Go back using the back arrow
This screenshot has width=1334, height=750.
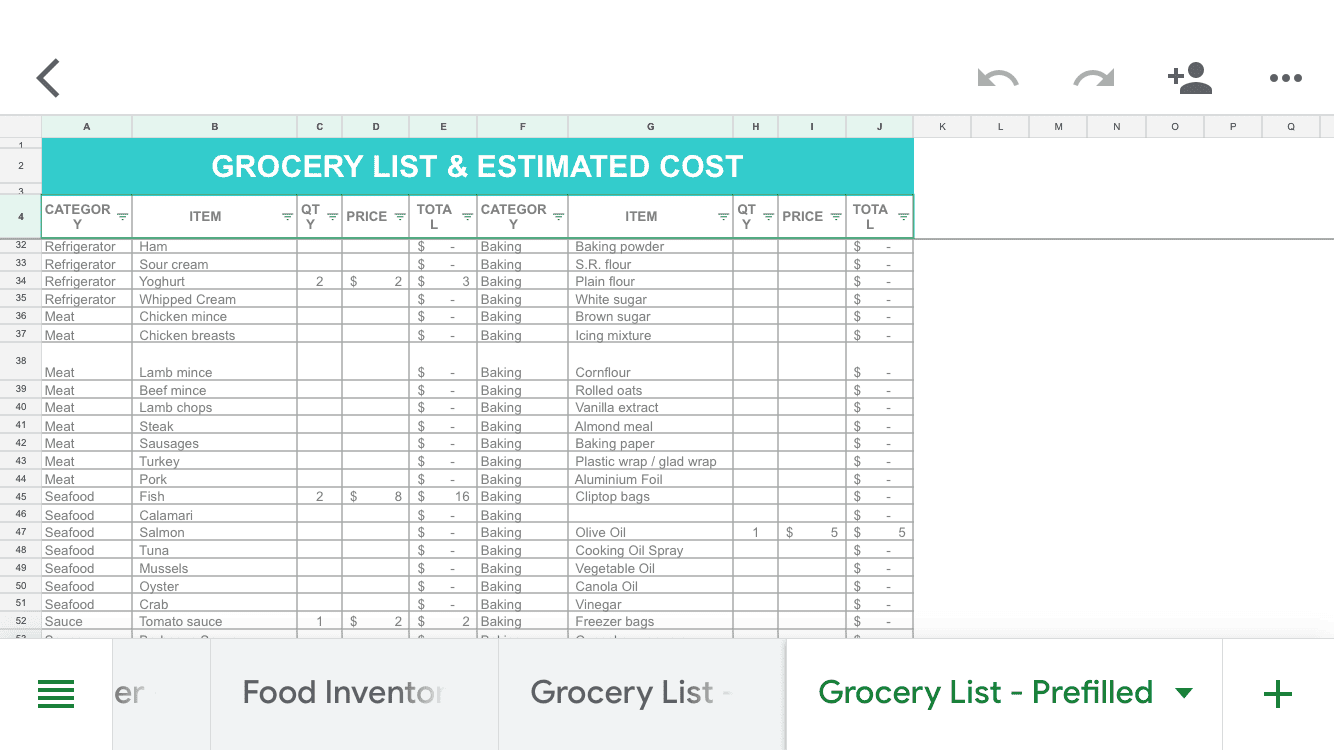point(47,78)
